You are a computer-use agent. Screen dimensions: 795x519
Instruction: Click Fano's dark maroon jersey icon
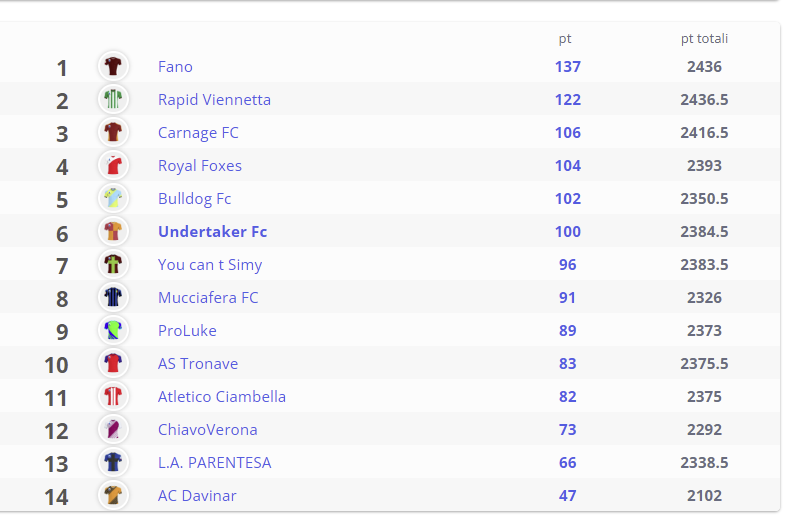click(x=113, y=66)
